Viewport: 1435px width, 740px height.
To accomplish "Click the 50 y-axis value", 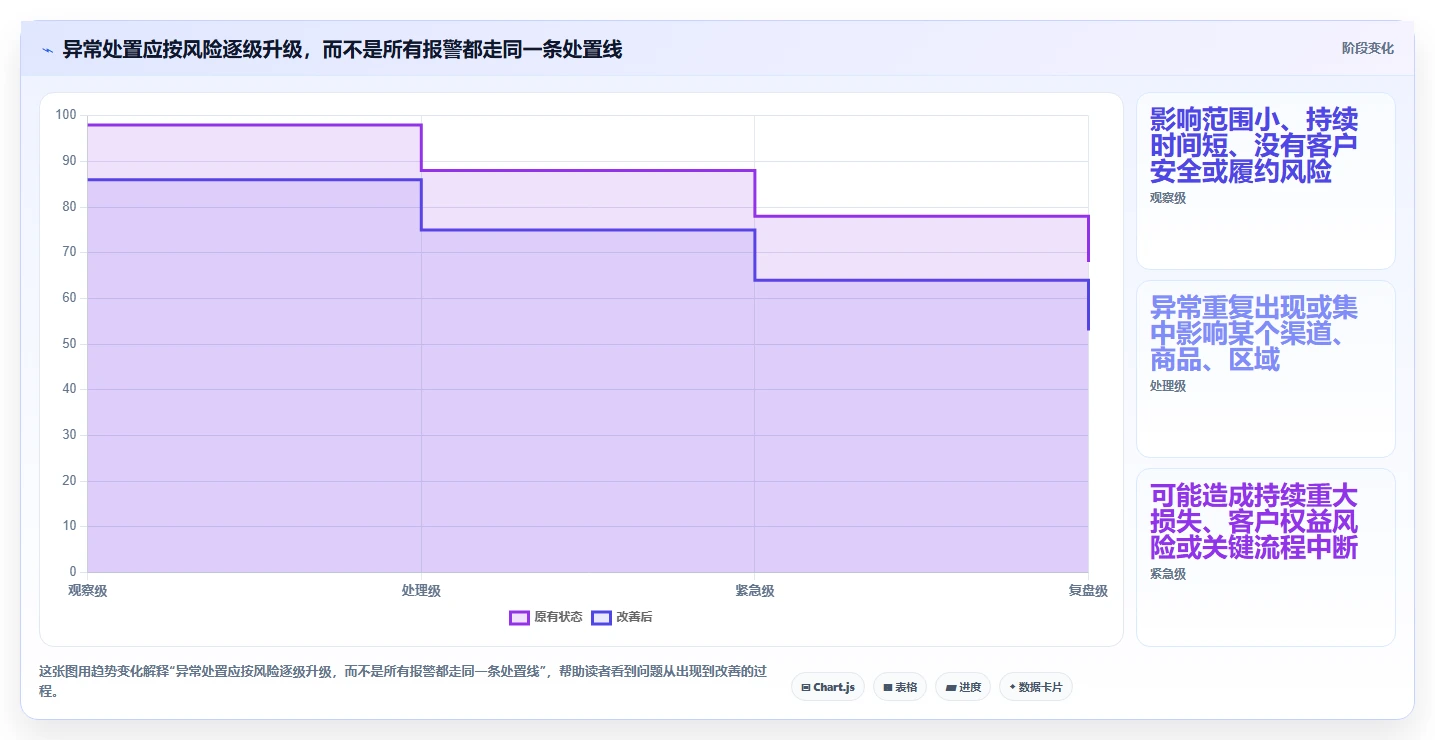I will click(x=69, y=343).
